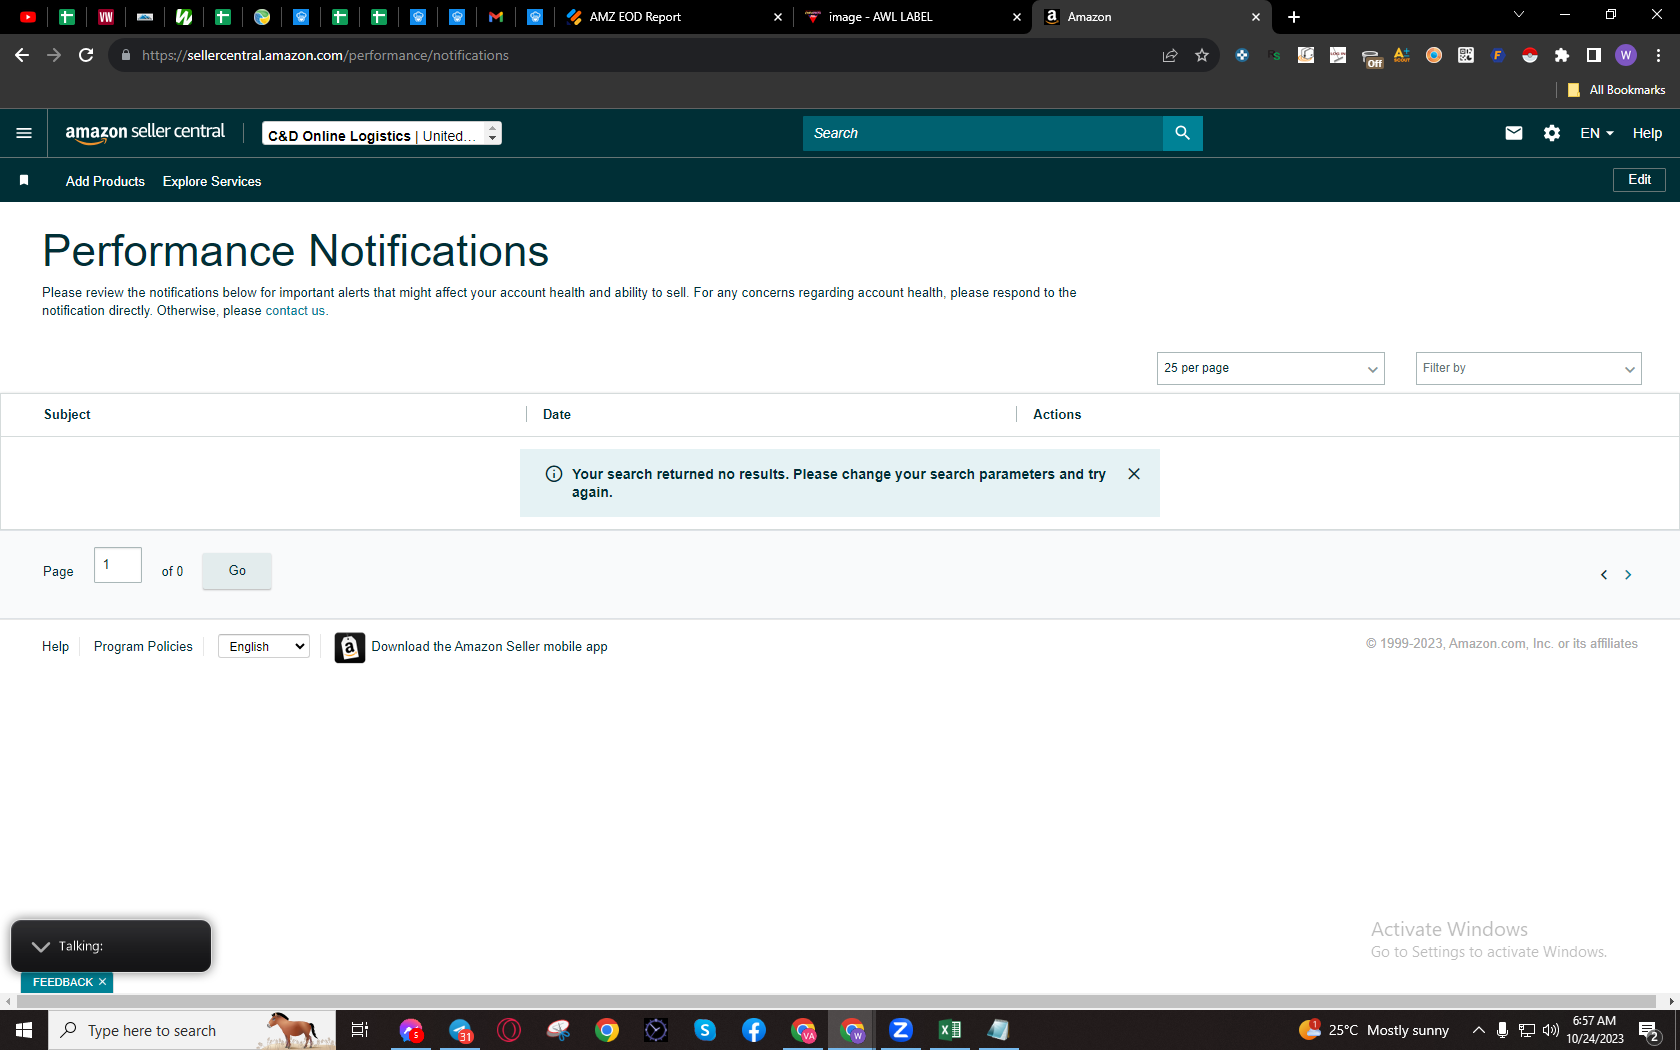Go to previous page arrow
The height and width of the screenshot is (1050, 1680).
tap(1604, 575)
